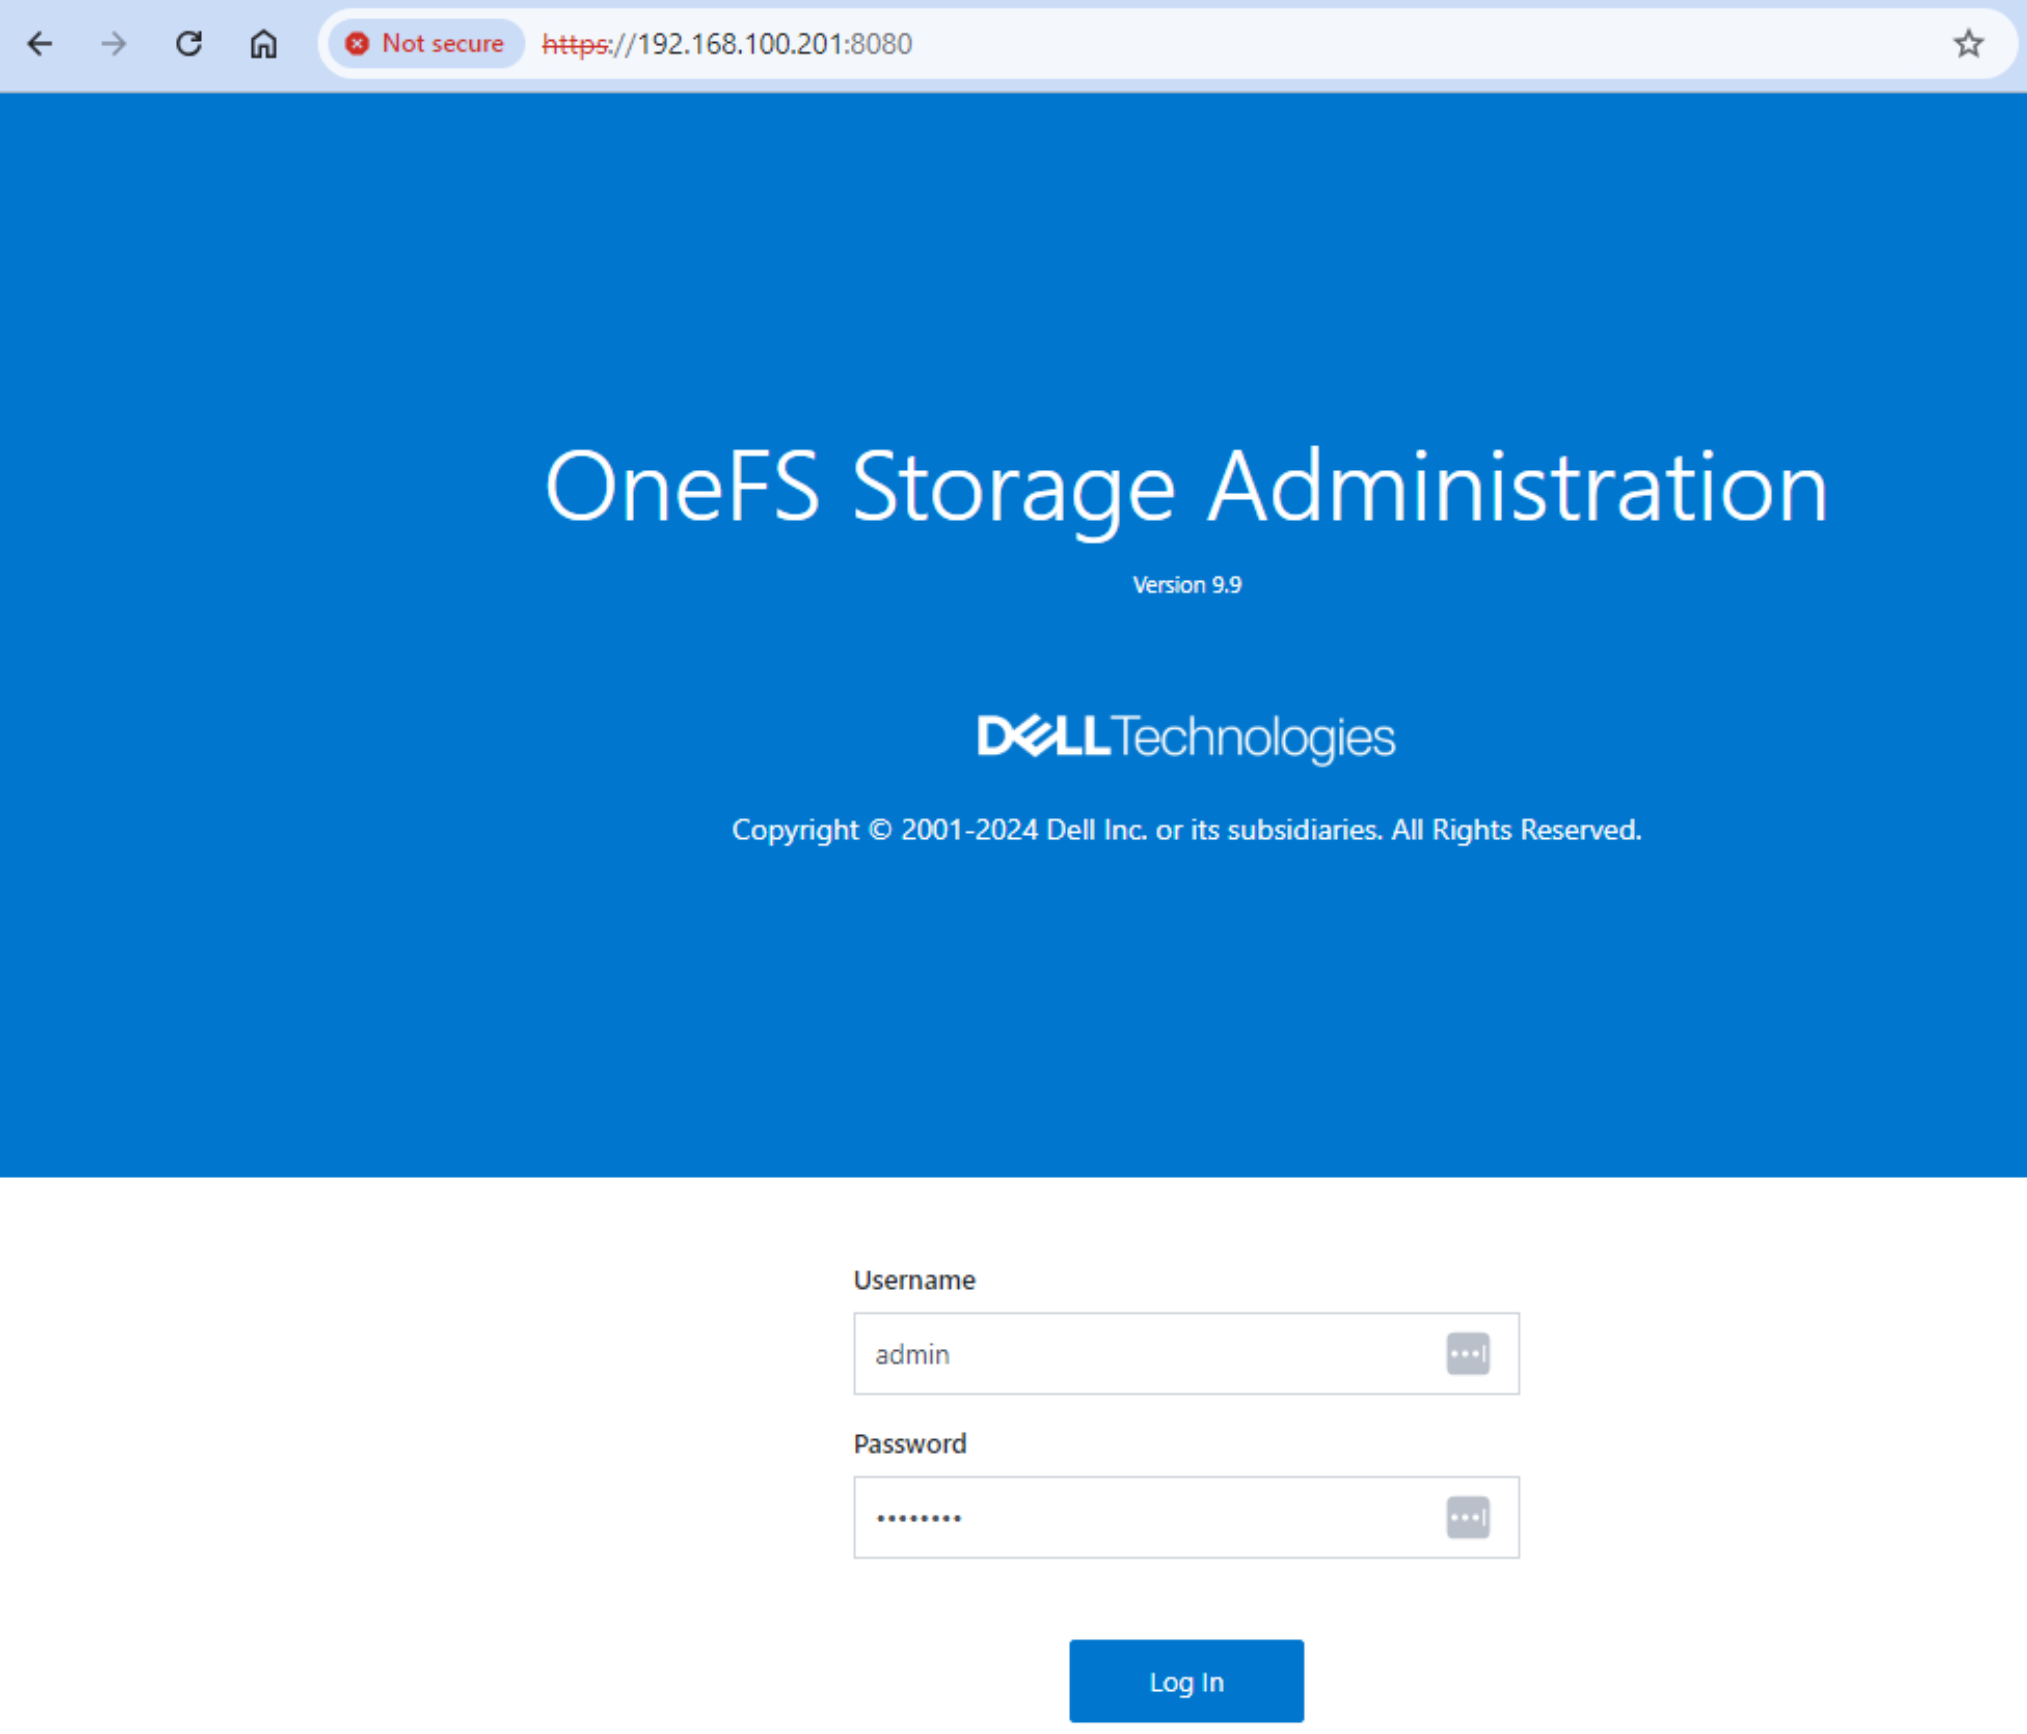The height and width of the screenshot is (1734, 2027).
Task: Open password manager icon in Username field
Action: pos(1467,1354)
